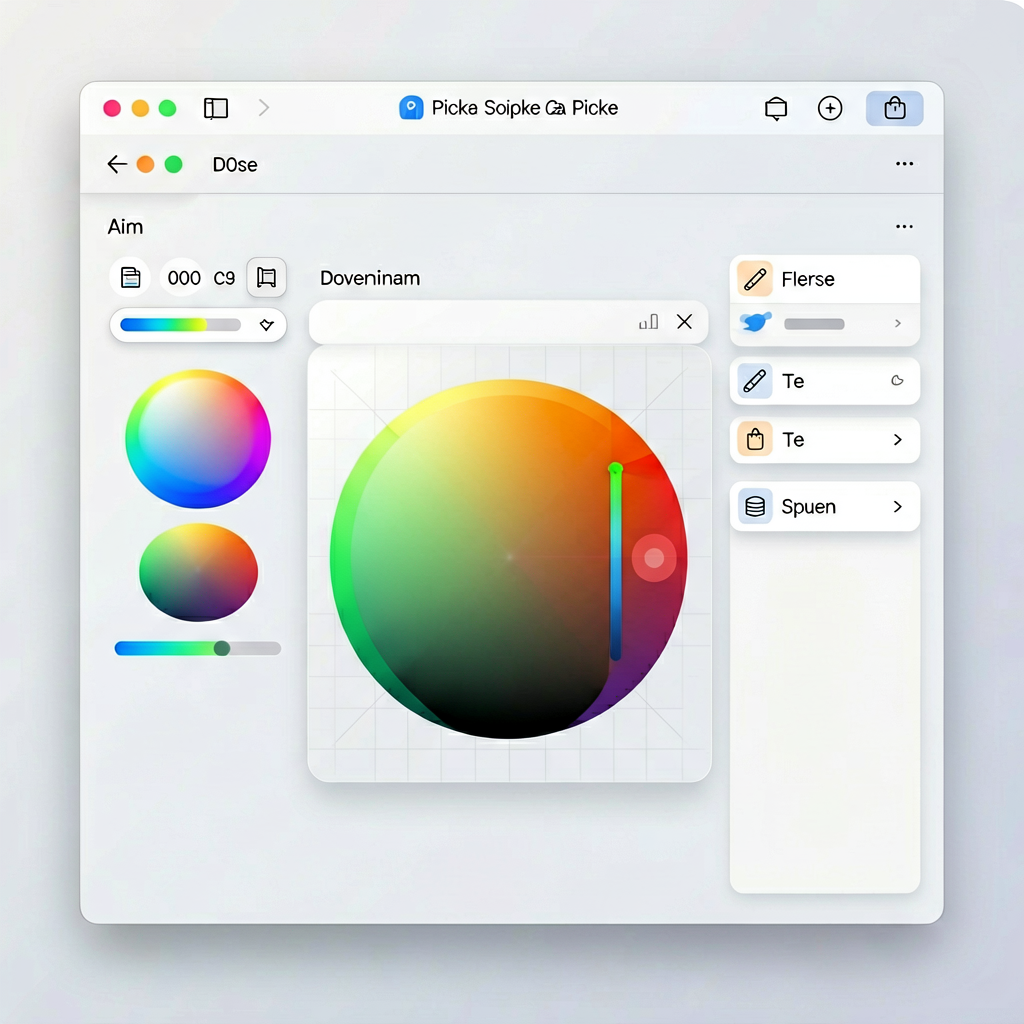Click the database icon beside Spuen
1024x1024 pixels.
click(x=755, y=507)
